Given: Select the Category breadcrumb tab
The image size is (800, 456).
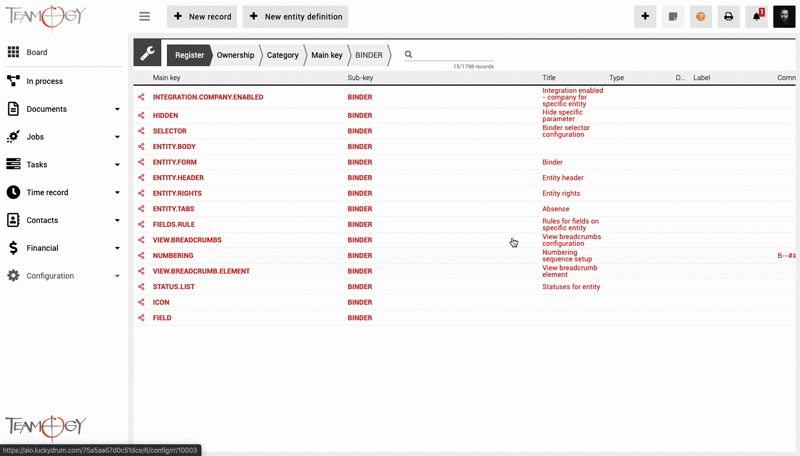Looking at the screenshot, I should [282, 55].
